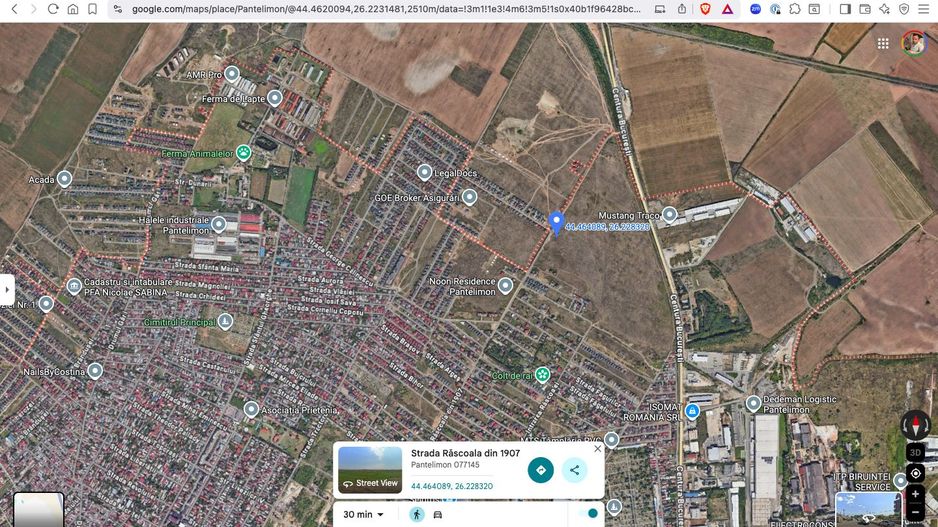Open the VPN shield icon
This screenshot has height=527, width=938.
(904, 9)
